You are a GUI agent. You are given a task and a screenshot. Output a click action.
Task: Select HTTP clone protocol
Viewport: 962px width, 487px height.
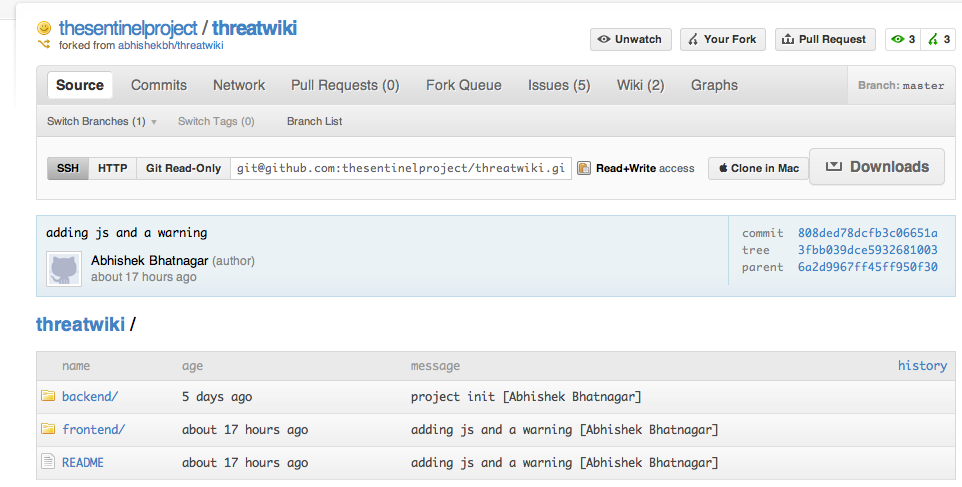(x=113, y=168)
